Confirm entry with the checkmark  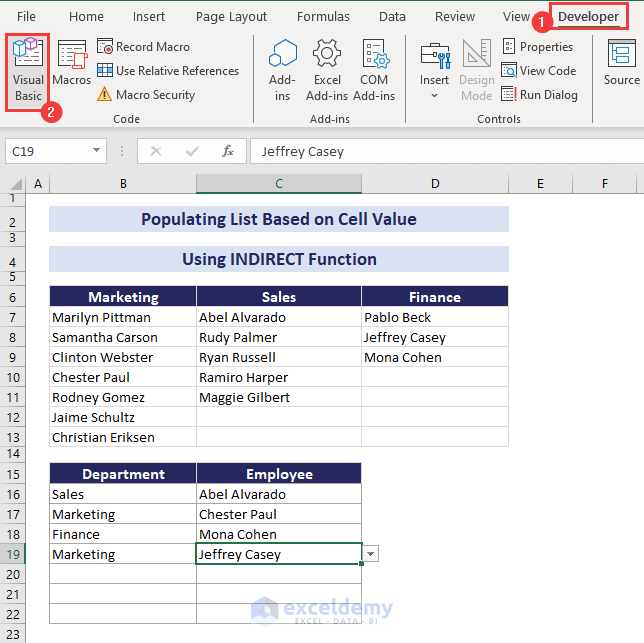tap(192, 151)
